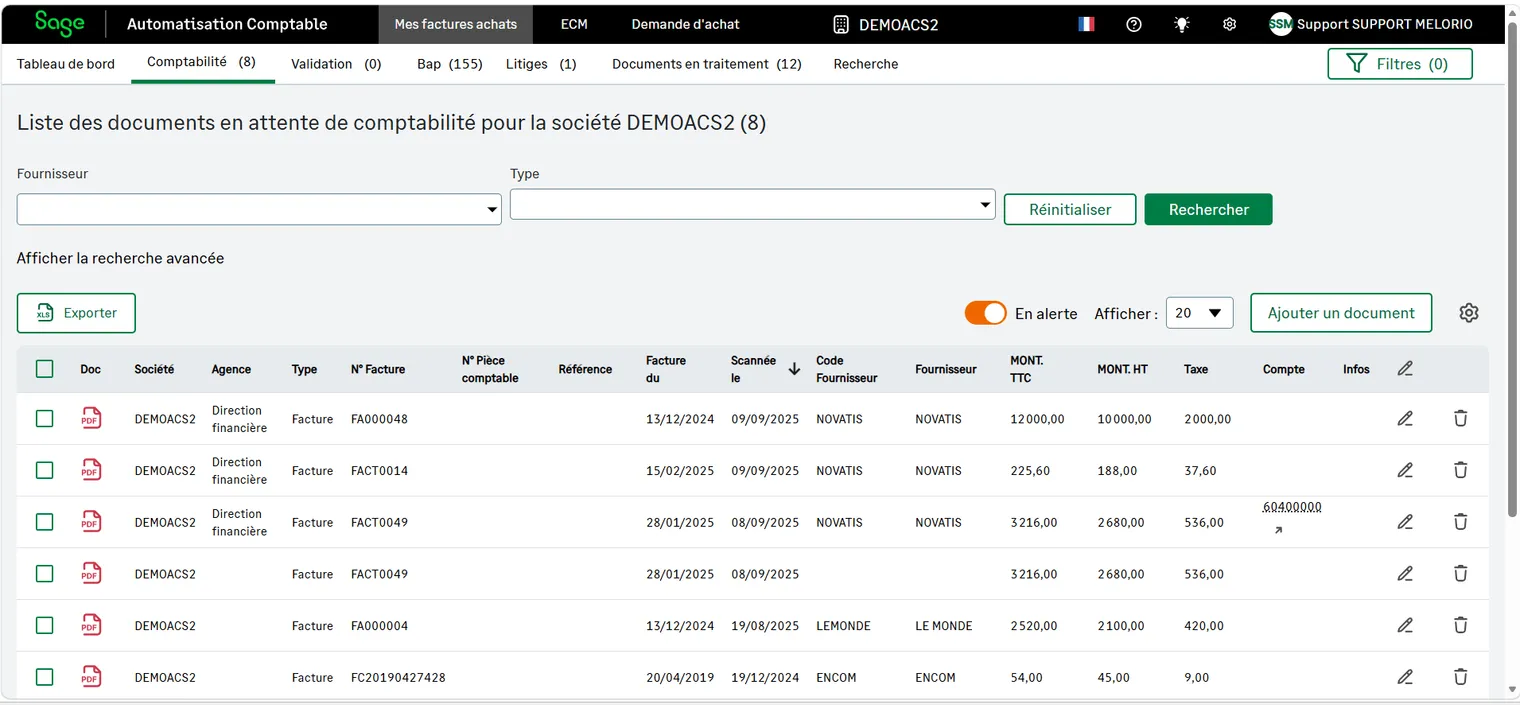The width and height of the screenshot is (1520, 705).
Task: Open the Afficher rows-per-page dropdown
Action: point(1199,313)
